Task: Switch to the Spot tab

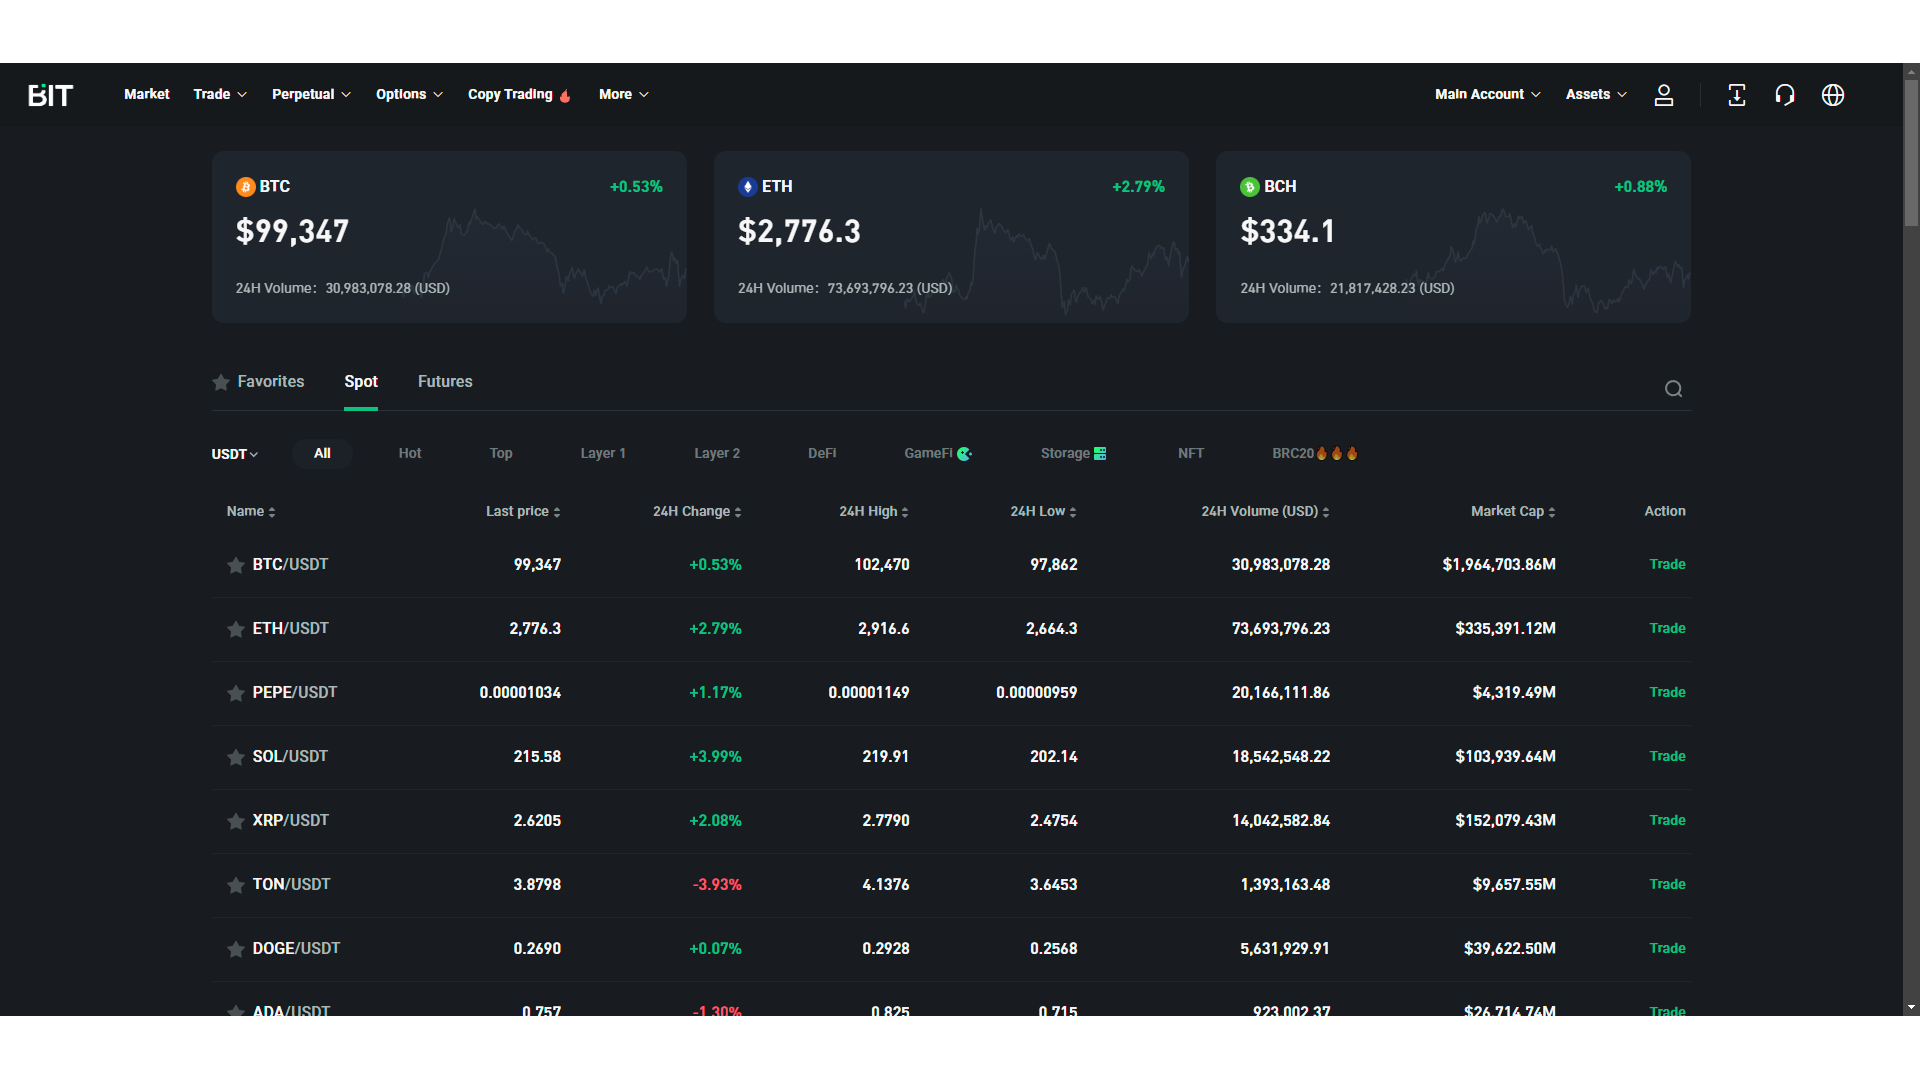Action: coord(361,382)
